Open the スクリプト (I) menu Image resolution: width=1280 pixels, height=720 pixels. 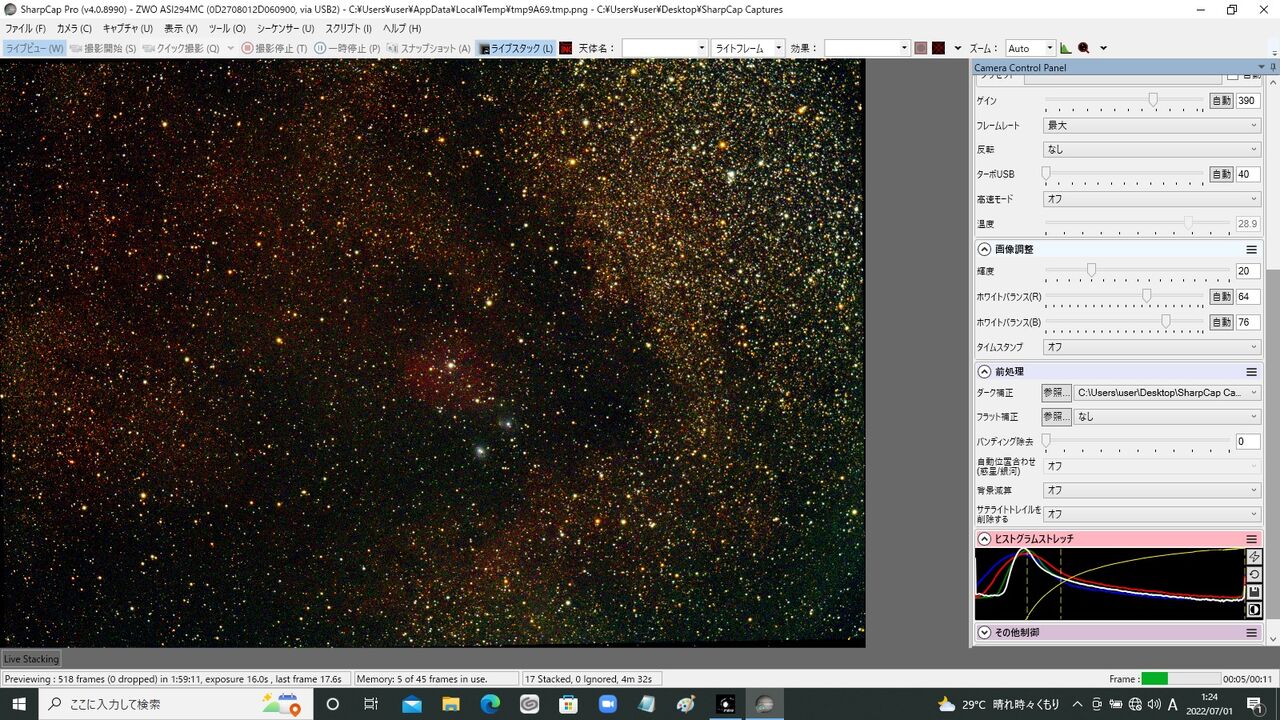tap(348, 29)
